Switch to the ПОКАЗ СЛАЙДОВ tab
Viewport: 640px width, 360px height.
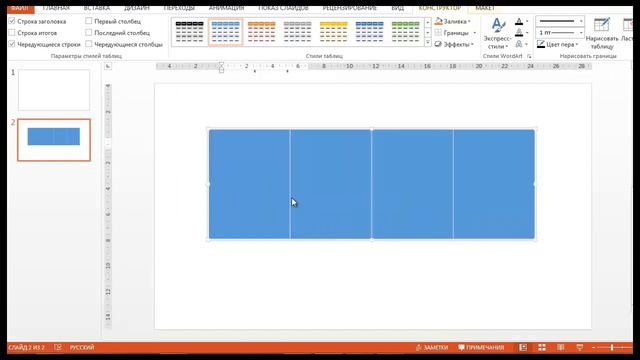283,8
